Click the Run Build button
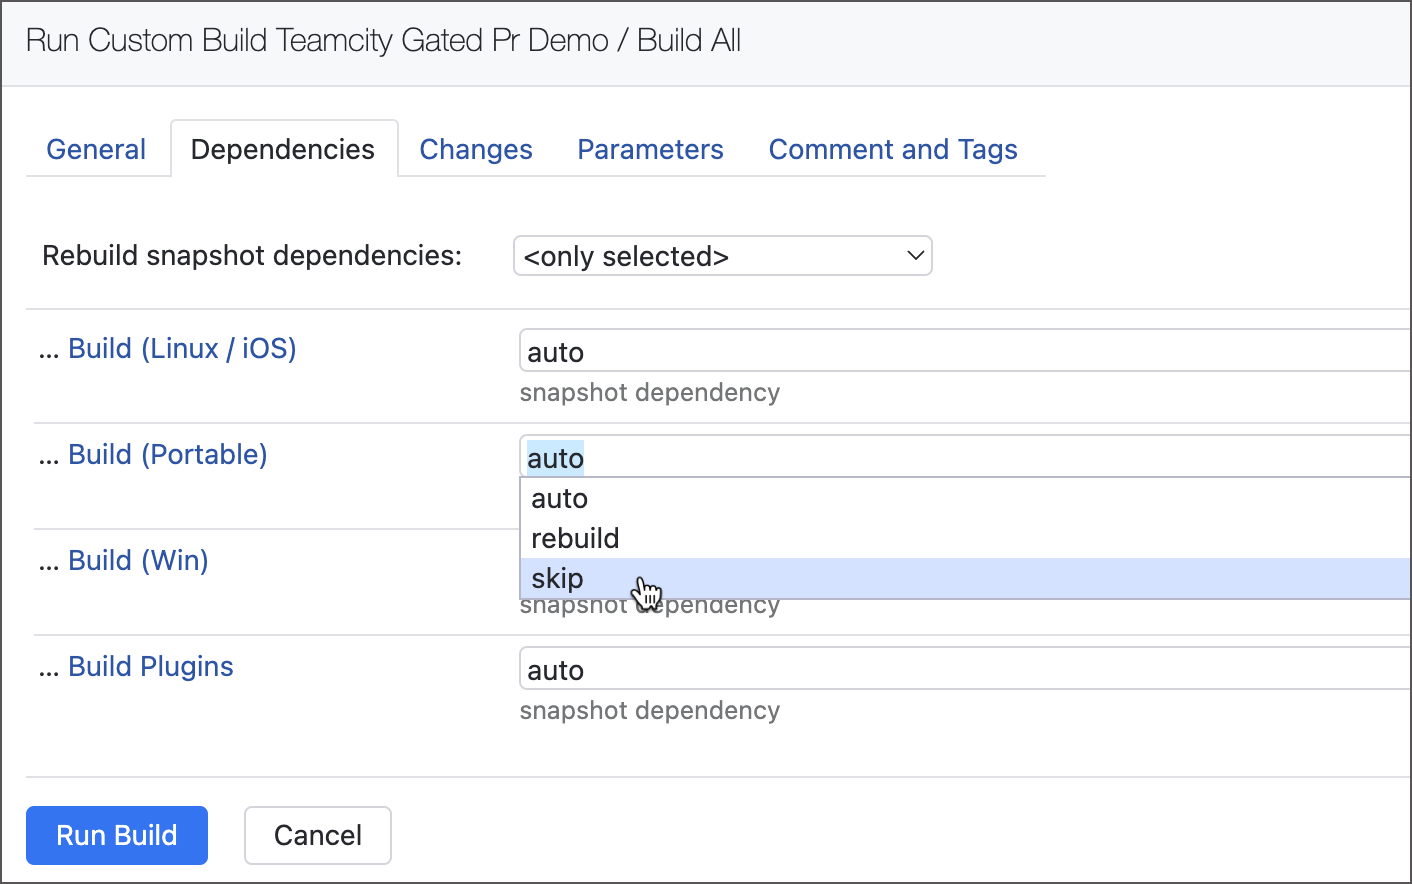1412x884 pixels. [x=117, y=835]
